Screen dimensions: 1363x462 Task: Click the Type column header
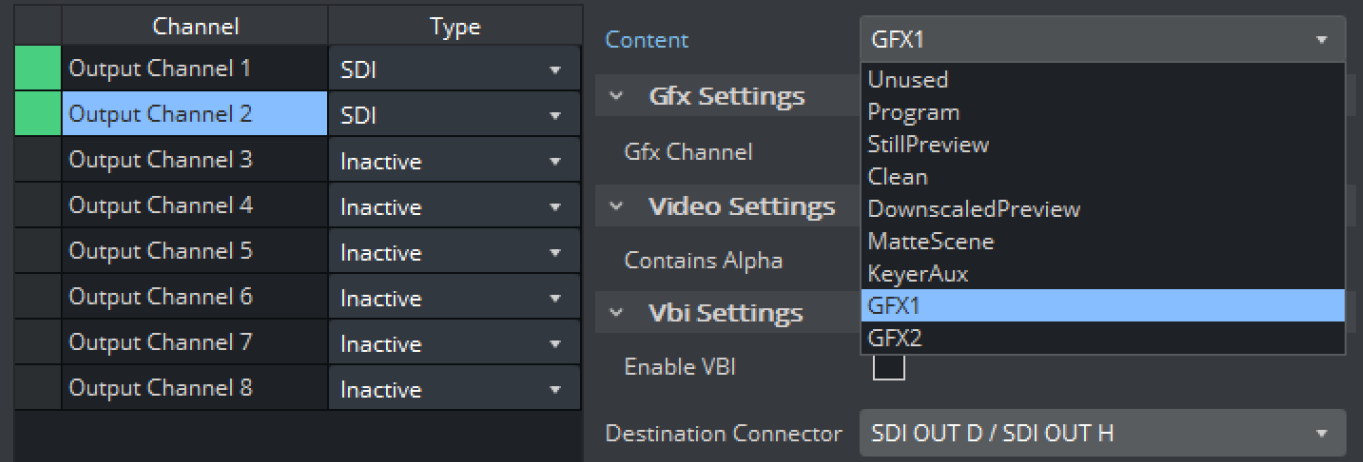(455, 27)
